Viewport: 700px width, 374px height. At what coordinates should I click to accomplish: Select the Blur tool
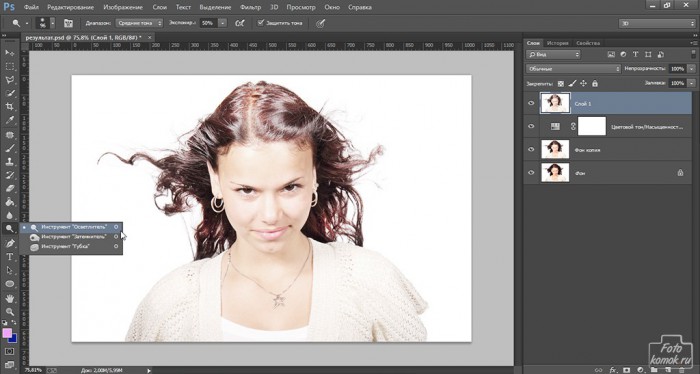[x=9, y=215]
